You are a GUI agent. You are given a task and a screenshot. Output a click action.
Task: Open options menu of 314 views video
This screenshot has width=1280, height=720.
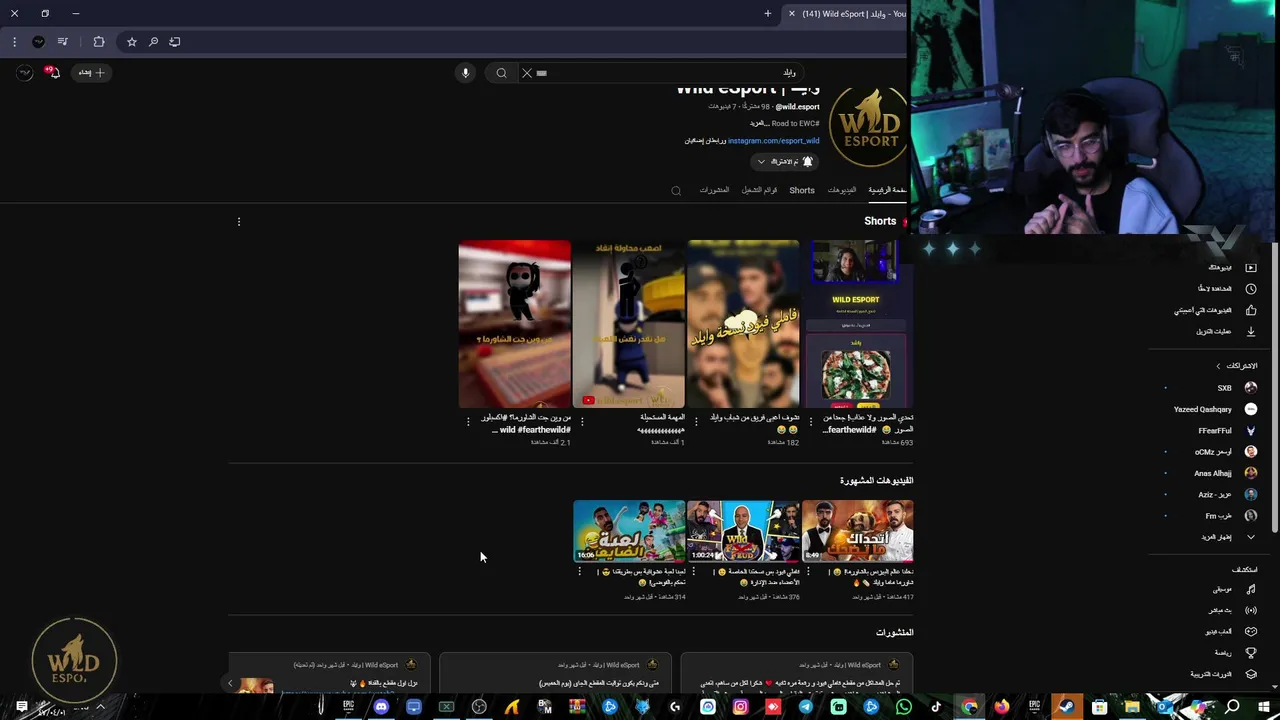click(579, 571)
